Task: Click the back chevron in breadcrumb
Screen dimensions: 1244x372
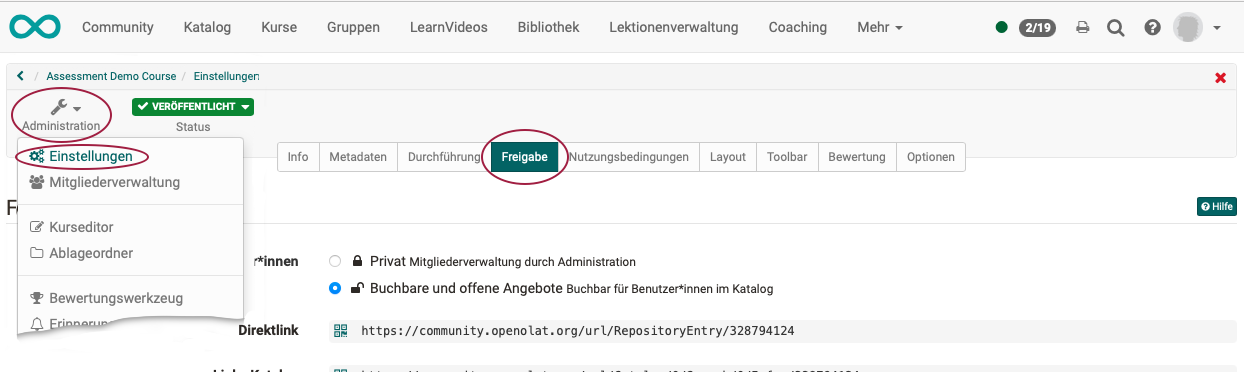Action: coord(20,76)
